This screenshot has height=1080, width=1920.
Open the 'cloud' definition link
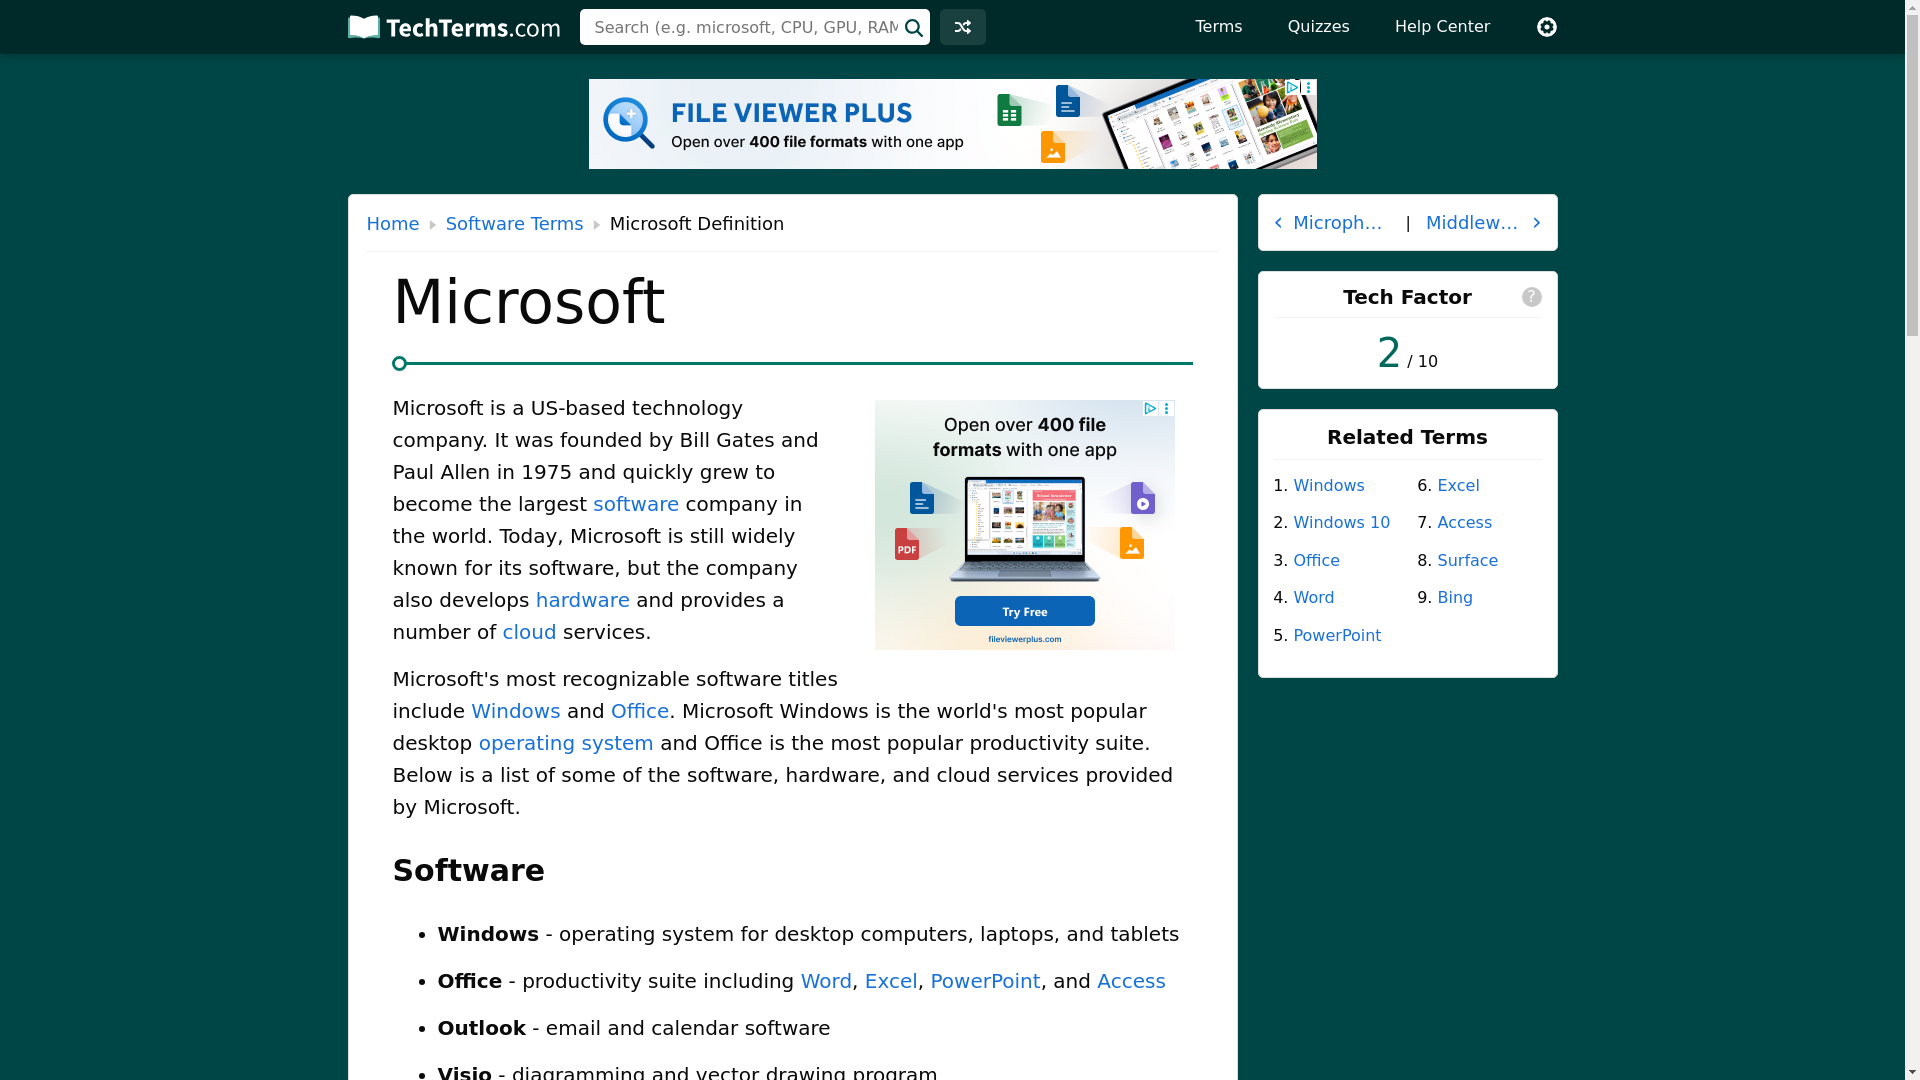(529, 632)
